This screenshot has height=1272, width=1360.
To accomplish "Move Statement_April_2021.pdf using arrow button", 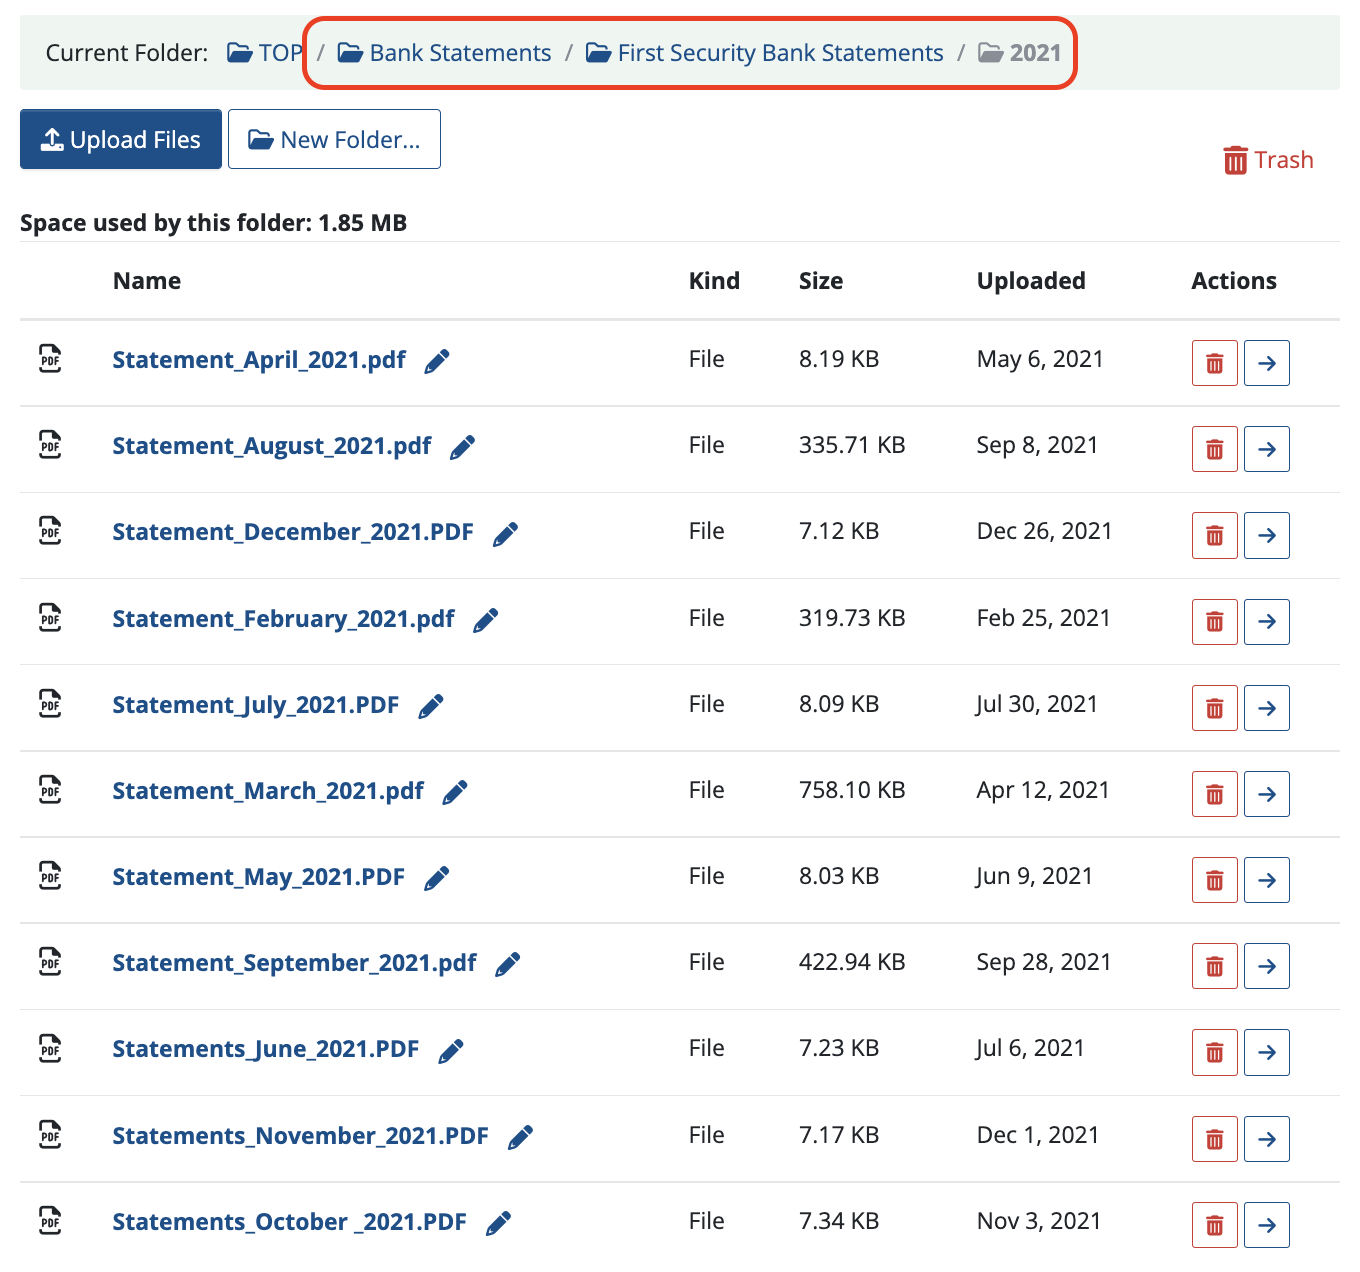I will [x=1267, y=363].
